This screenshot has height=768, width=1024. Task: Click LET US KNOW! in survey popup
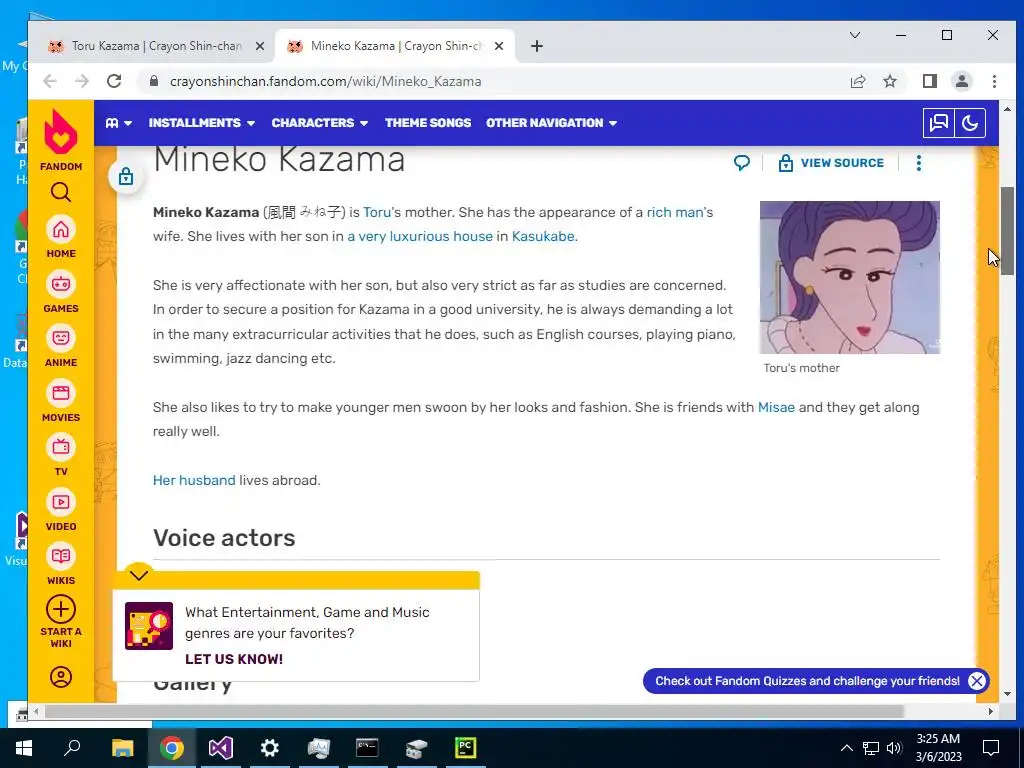[x=234, y=659]
